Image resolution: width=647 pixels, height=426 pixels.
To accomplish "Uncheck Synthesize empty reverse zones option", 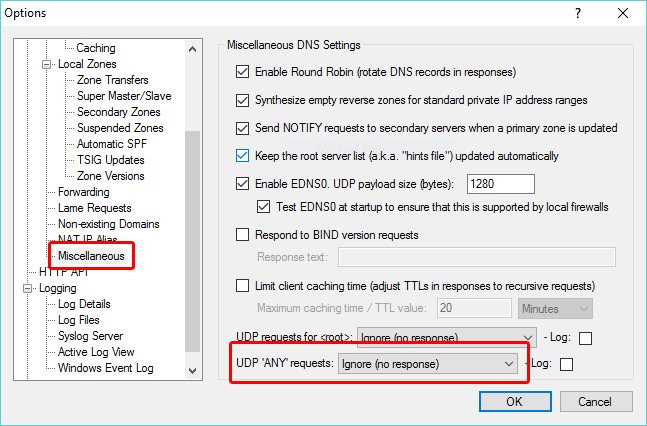I will pos(241,100).
